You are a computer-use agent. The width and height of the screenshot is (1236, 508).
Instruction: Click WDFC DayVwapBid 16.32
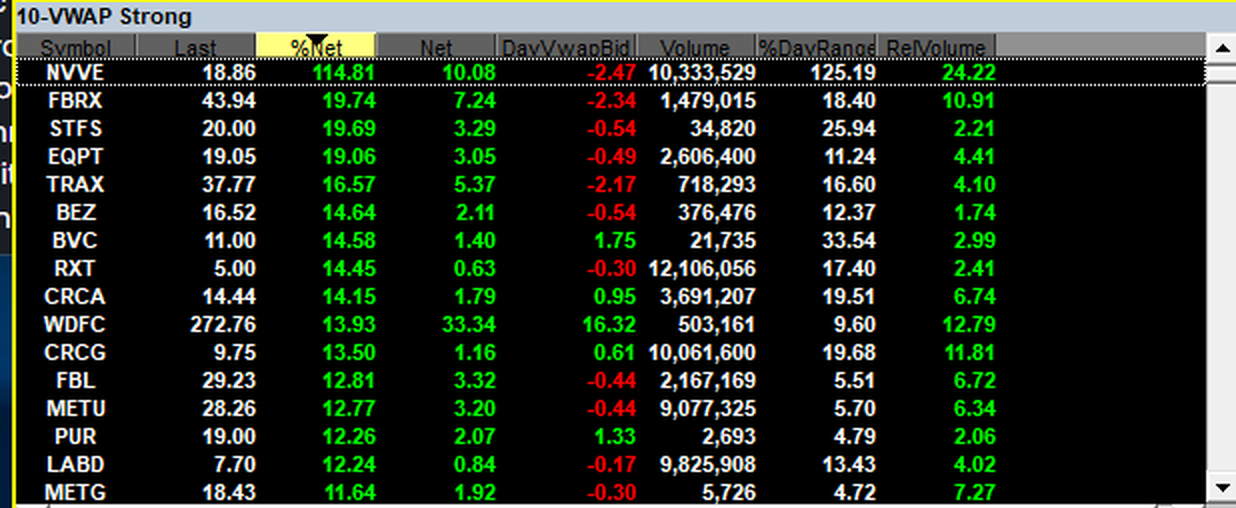[x=610, y=324]
